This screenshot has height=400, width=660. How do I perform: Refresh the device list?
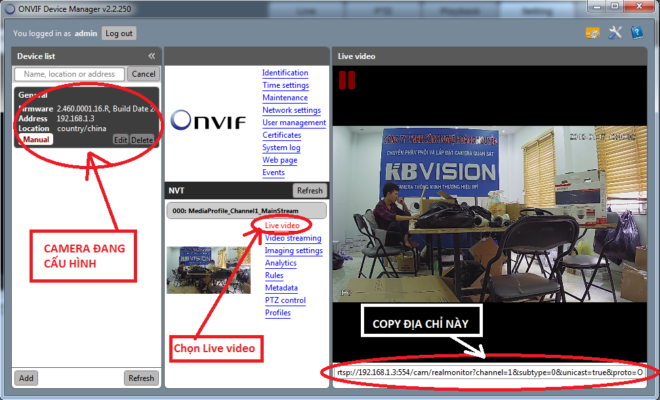[x=141, y=378]
